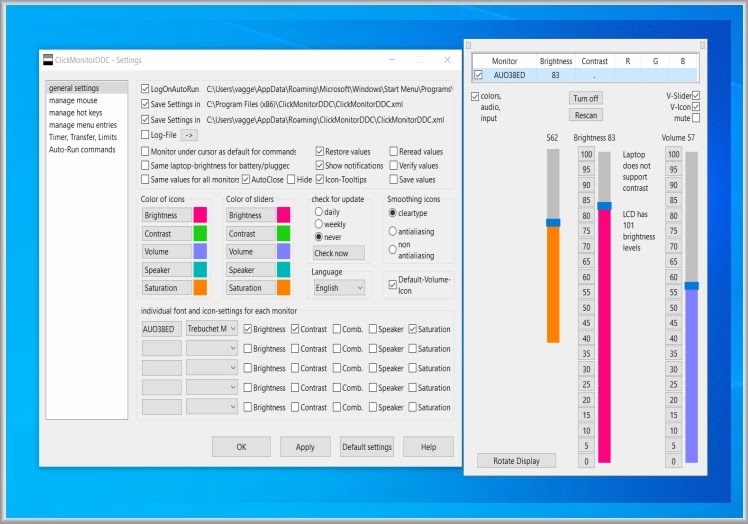This screenshot has width=748, height=524.
Task: Click the S62 orange saturation slider handle
Action: pos(553,222)
